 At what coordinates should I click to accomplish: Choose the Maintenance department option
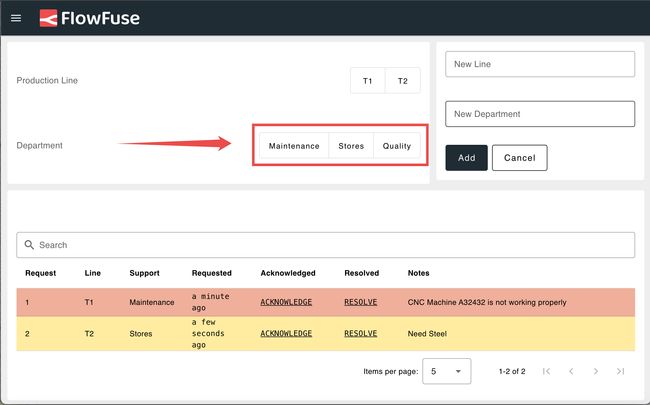click(x=294, y=146)
